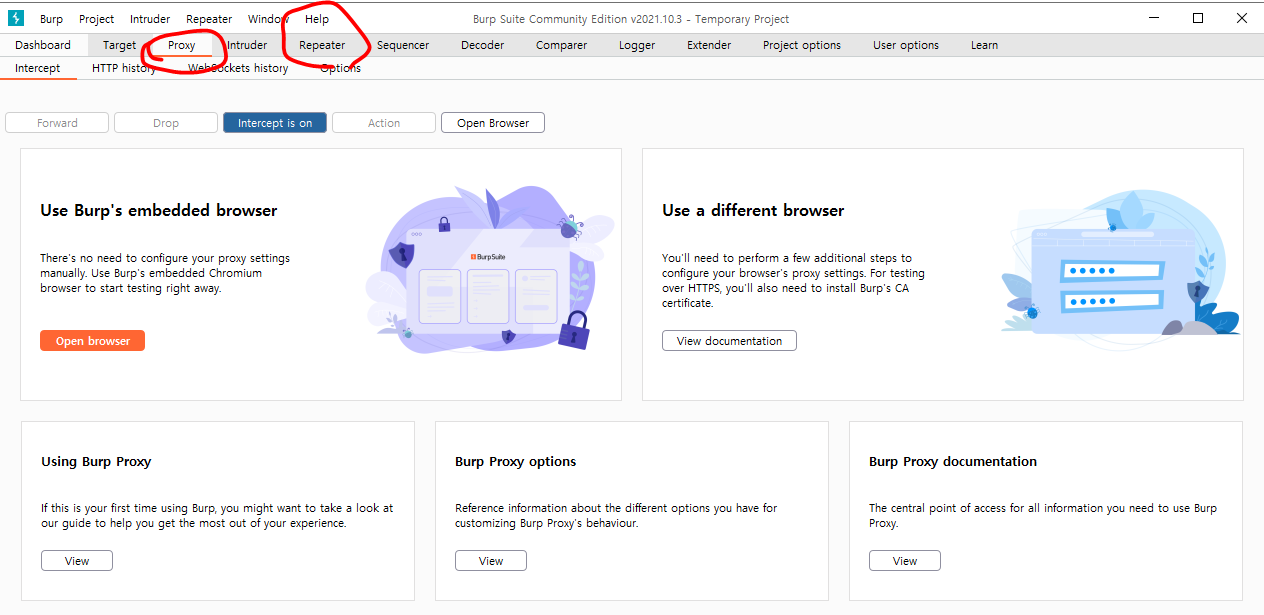The height and width of the screenshot is (615, 1264).
Task: Open the Burp menu
Action: [x=51, y=19]
